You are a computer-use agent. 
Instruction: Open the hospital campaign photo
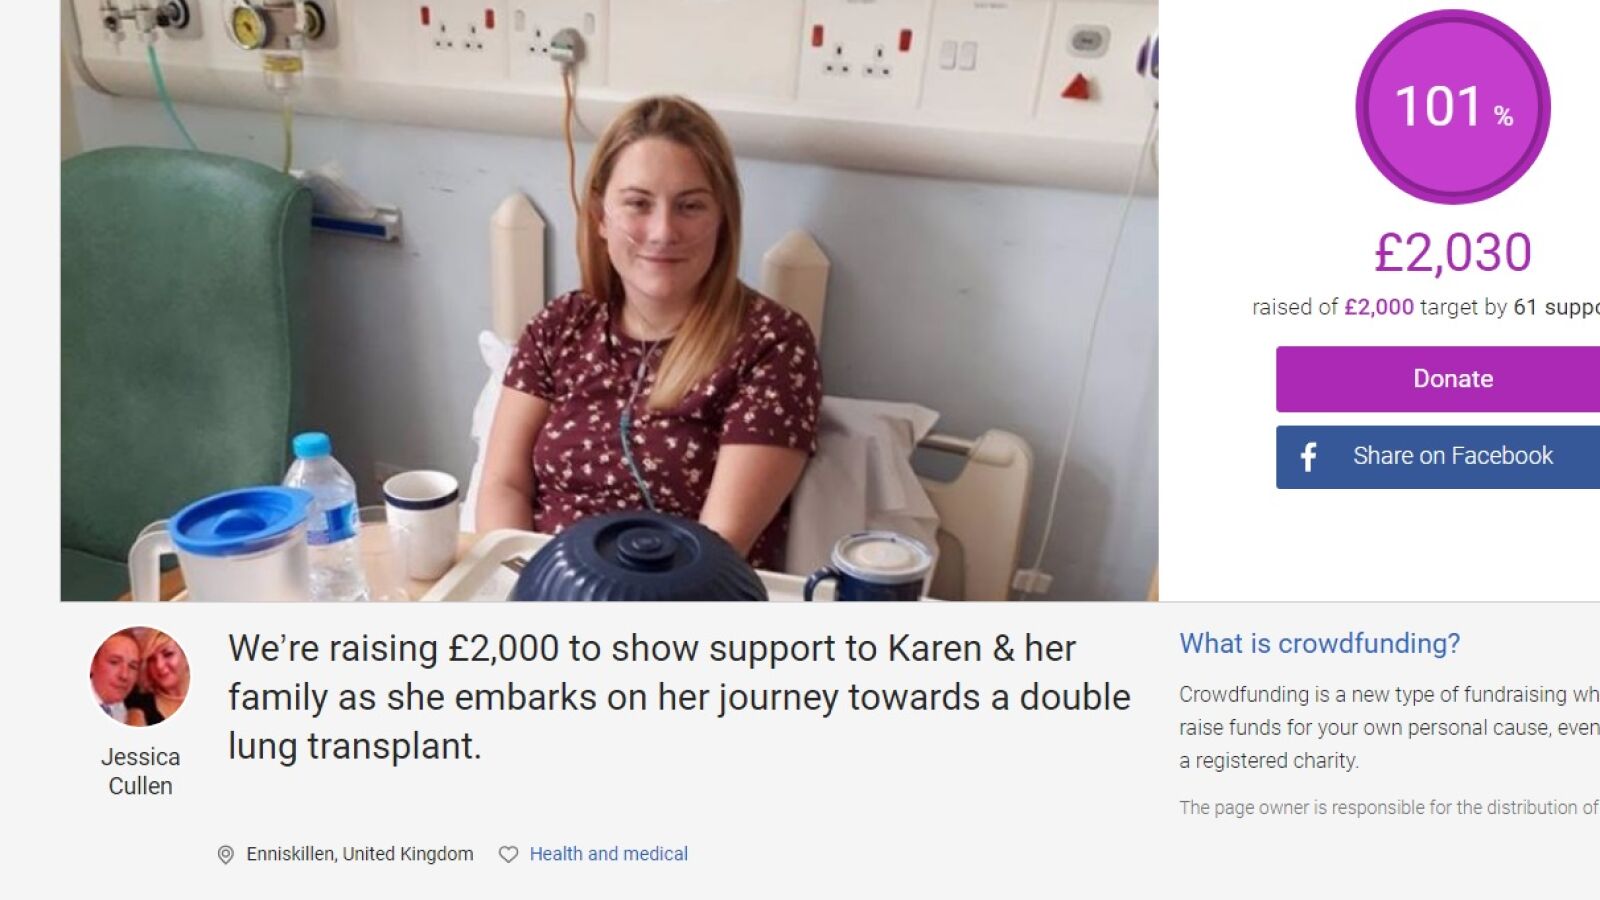click(609, 300)
